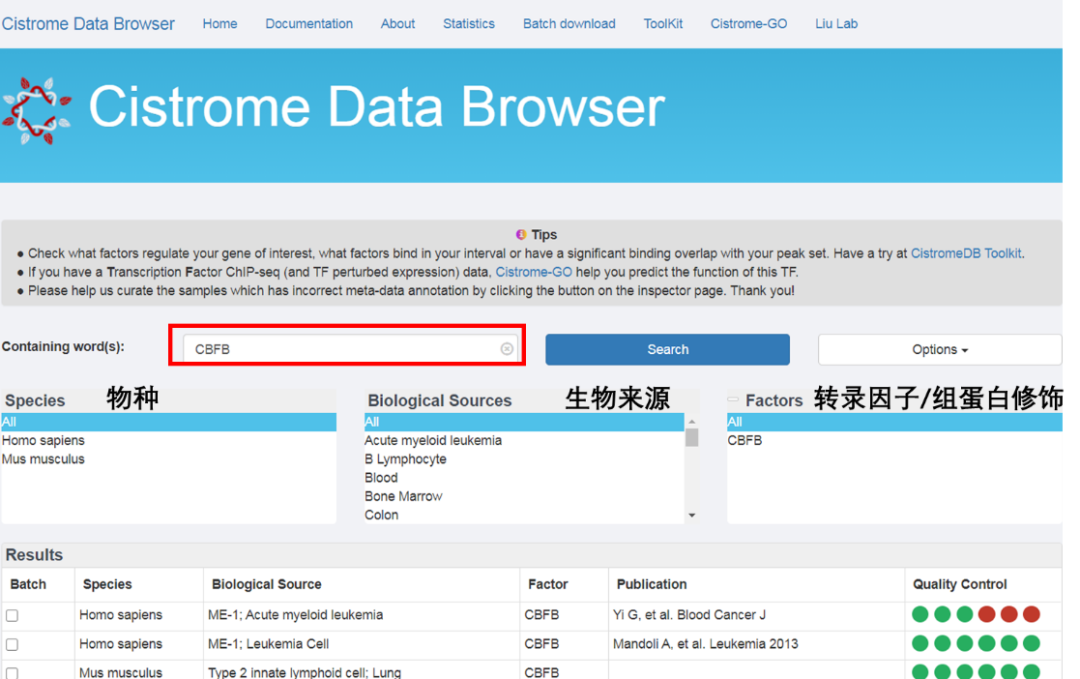Select All in the Species list
The image size is (1080, 679).
point(169,422)
